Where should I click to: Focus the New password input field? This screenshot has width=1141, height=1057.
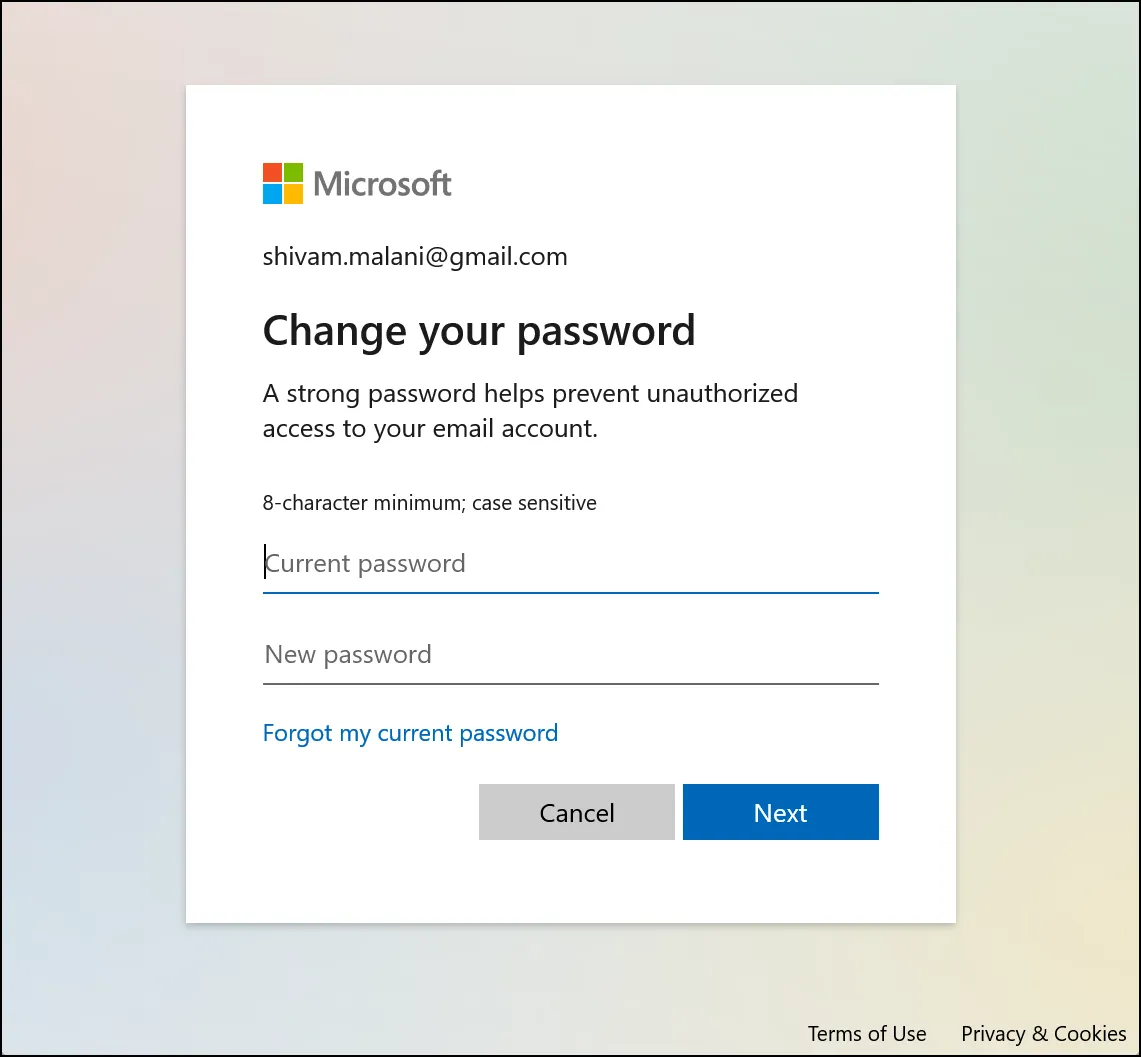[570, 655]
